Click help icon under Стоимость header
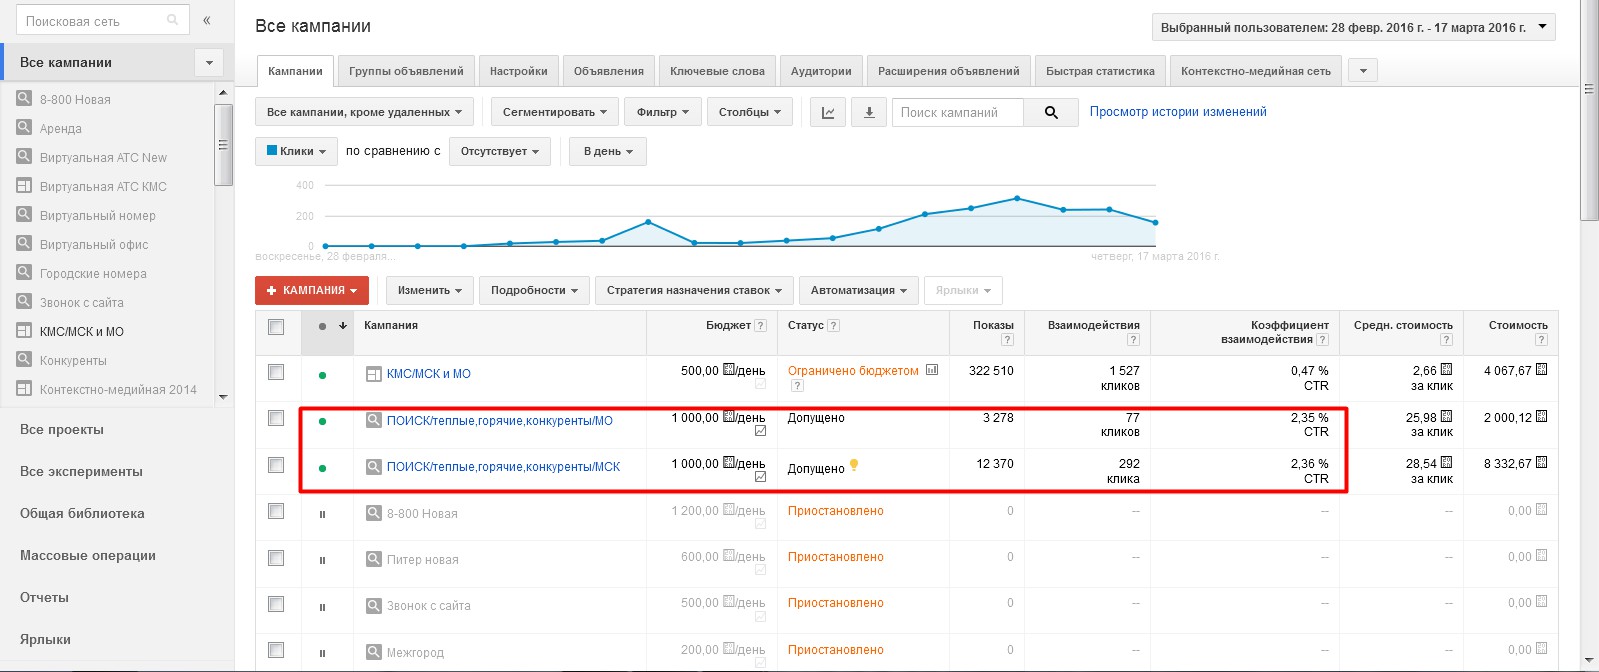 [1541, 340]
